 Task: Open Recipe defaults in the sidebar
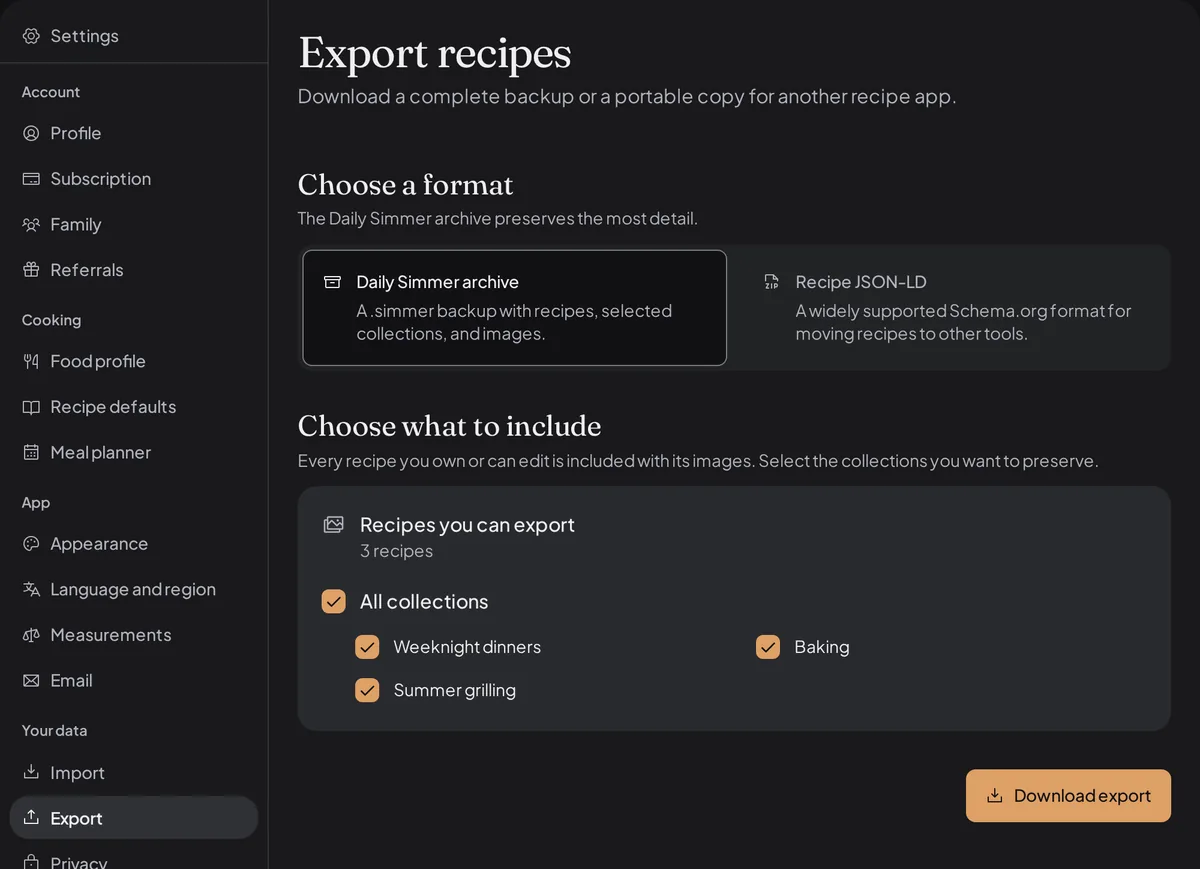coord(134,407)
